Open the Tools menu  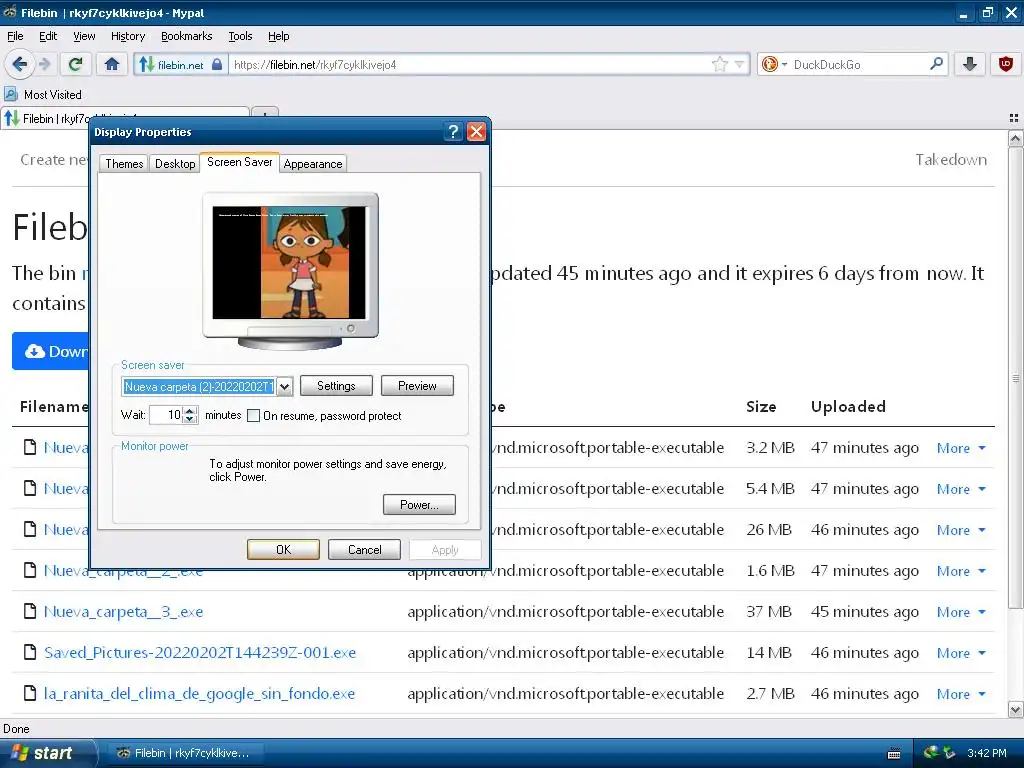(240, 36)
